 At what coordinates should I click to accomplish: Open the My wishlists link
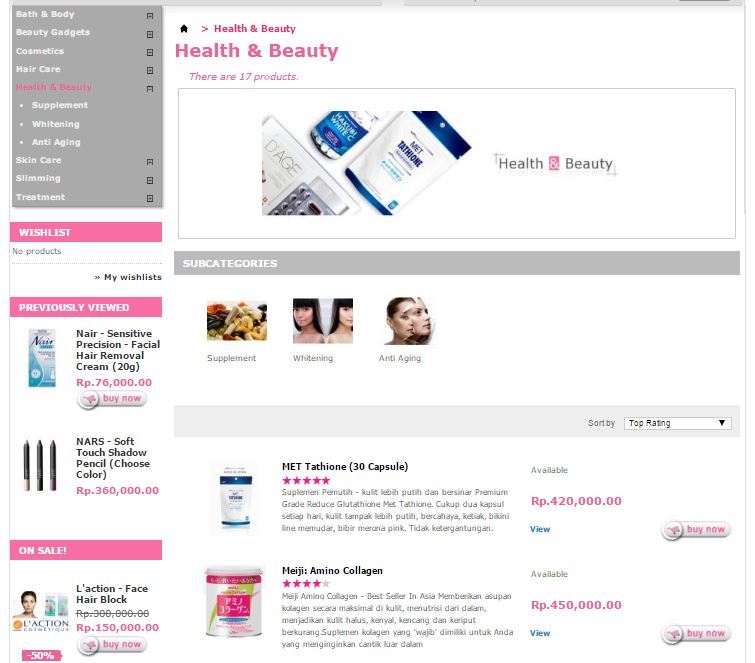[132, 277]
